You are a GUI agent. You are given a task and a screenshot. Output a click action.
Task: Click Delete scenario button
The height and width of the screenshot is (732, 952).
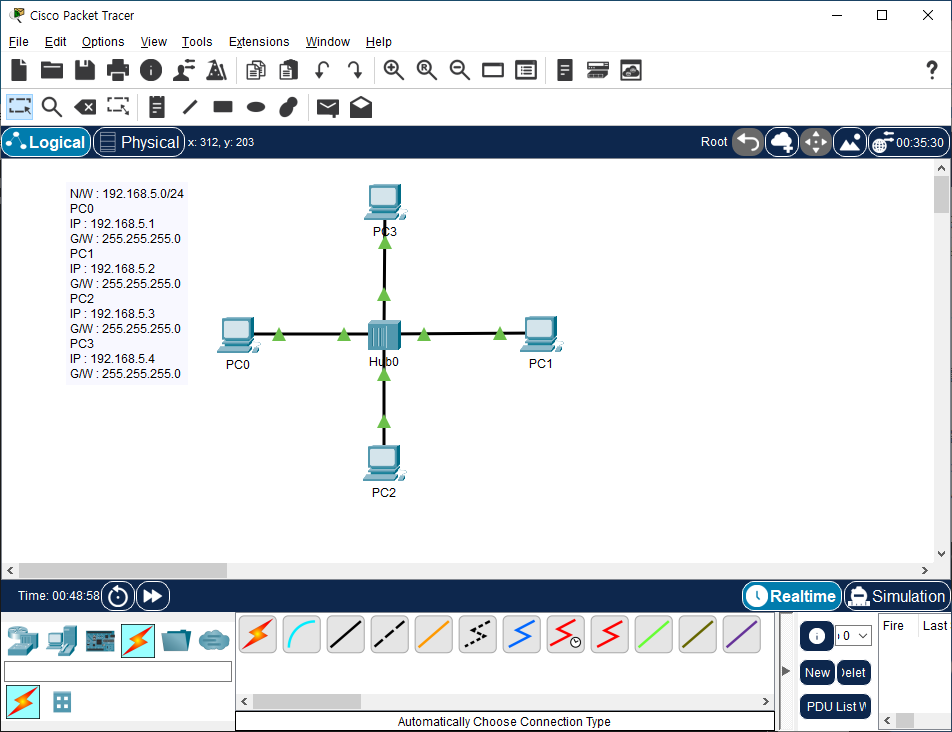[x=854, y=673]
